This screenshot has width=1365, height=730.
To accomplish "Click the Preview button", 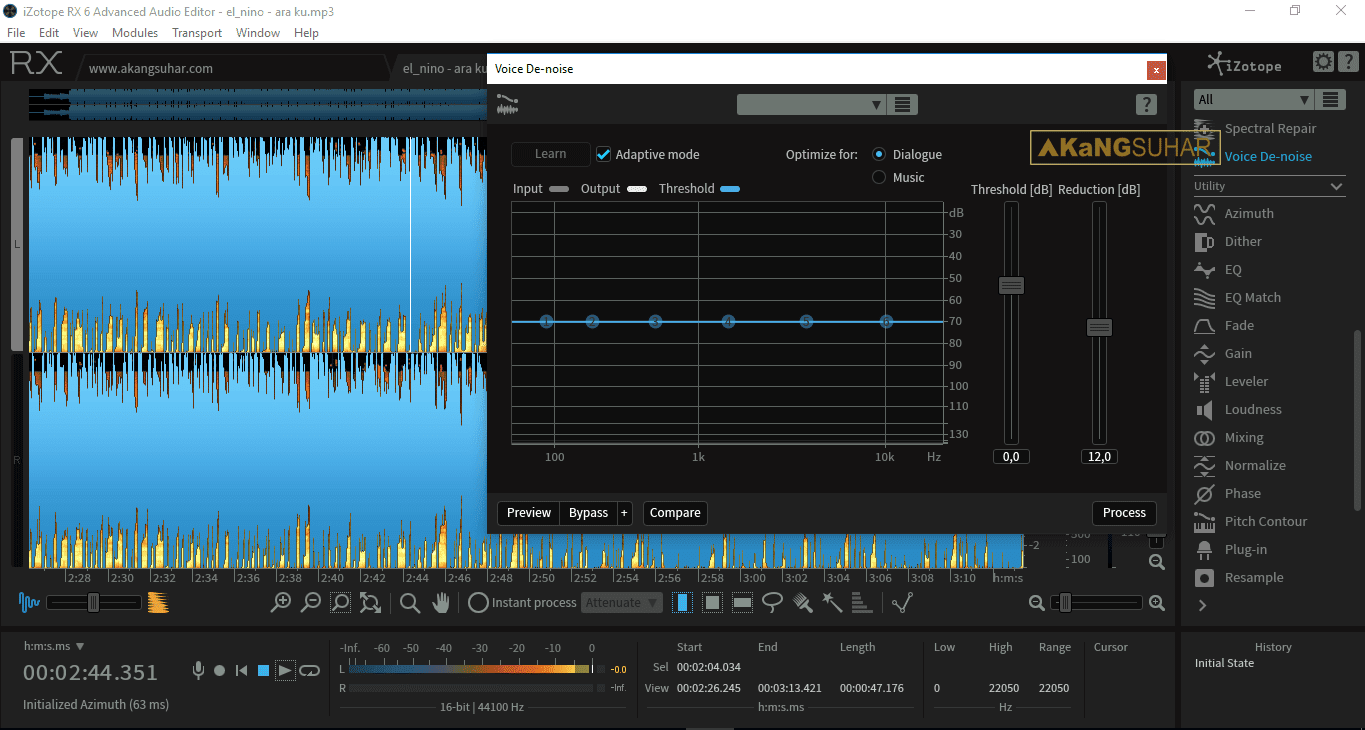I will [529, 513].
